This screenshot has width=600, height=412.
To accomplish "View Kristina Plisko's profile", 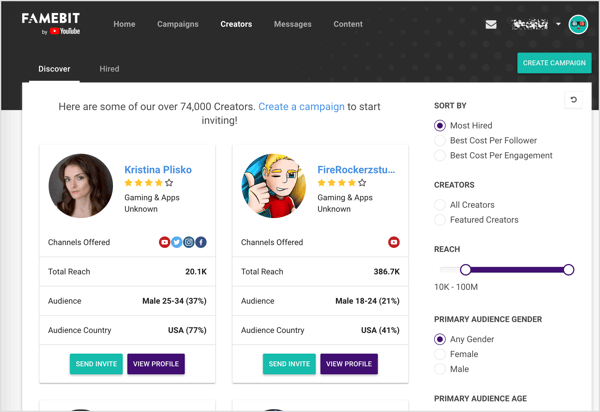I will pyautogui.click(x=156, y=364).
